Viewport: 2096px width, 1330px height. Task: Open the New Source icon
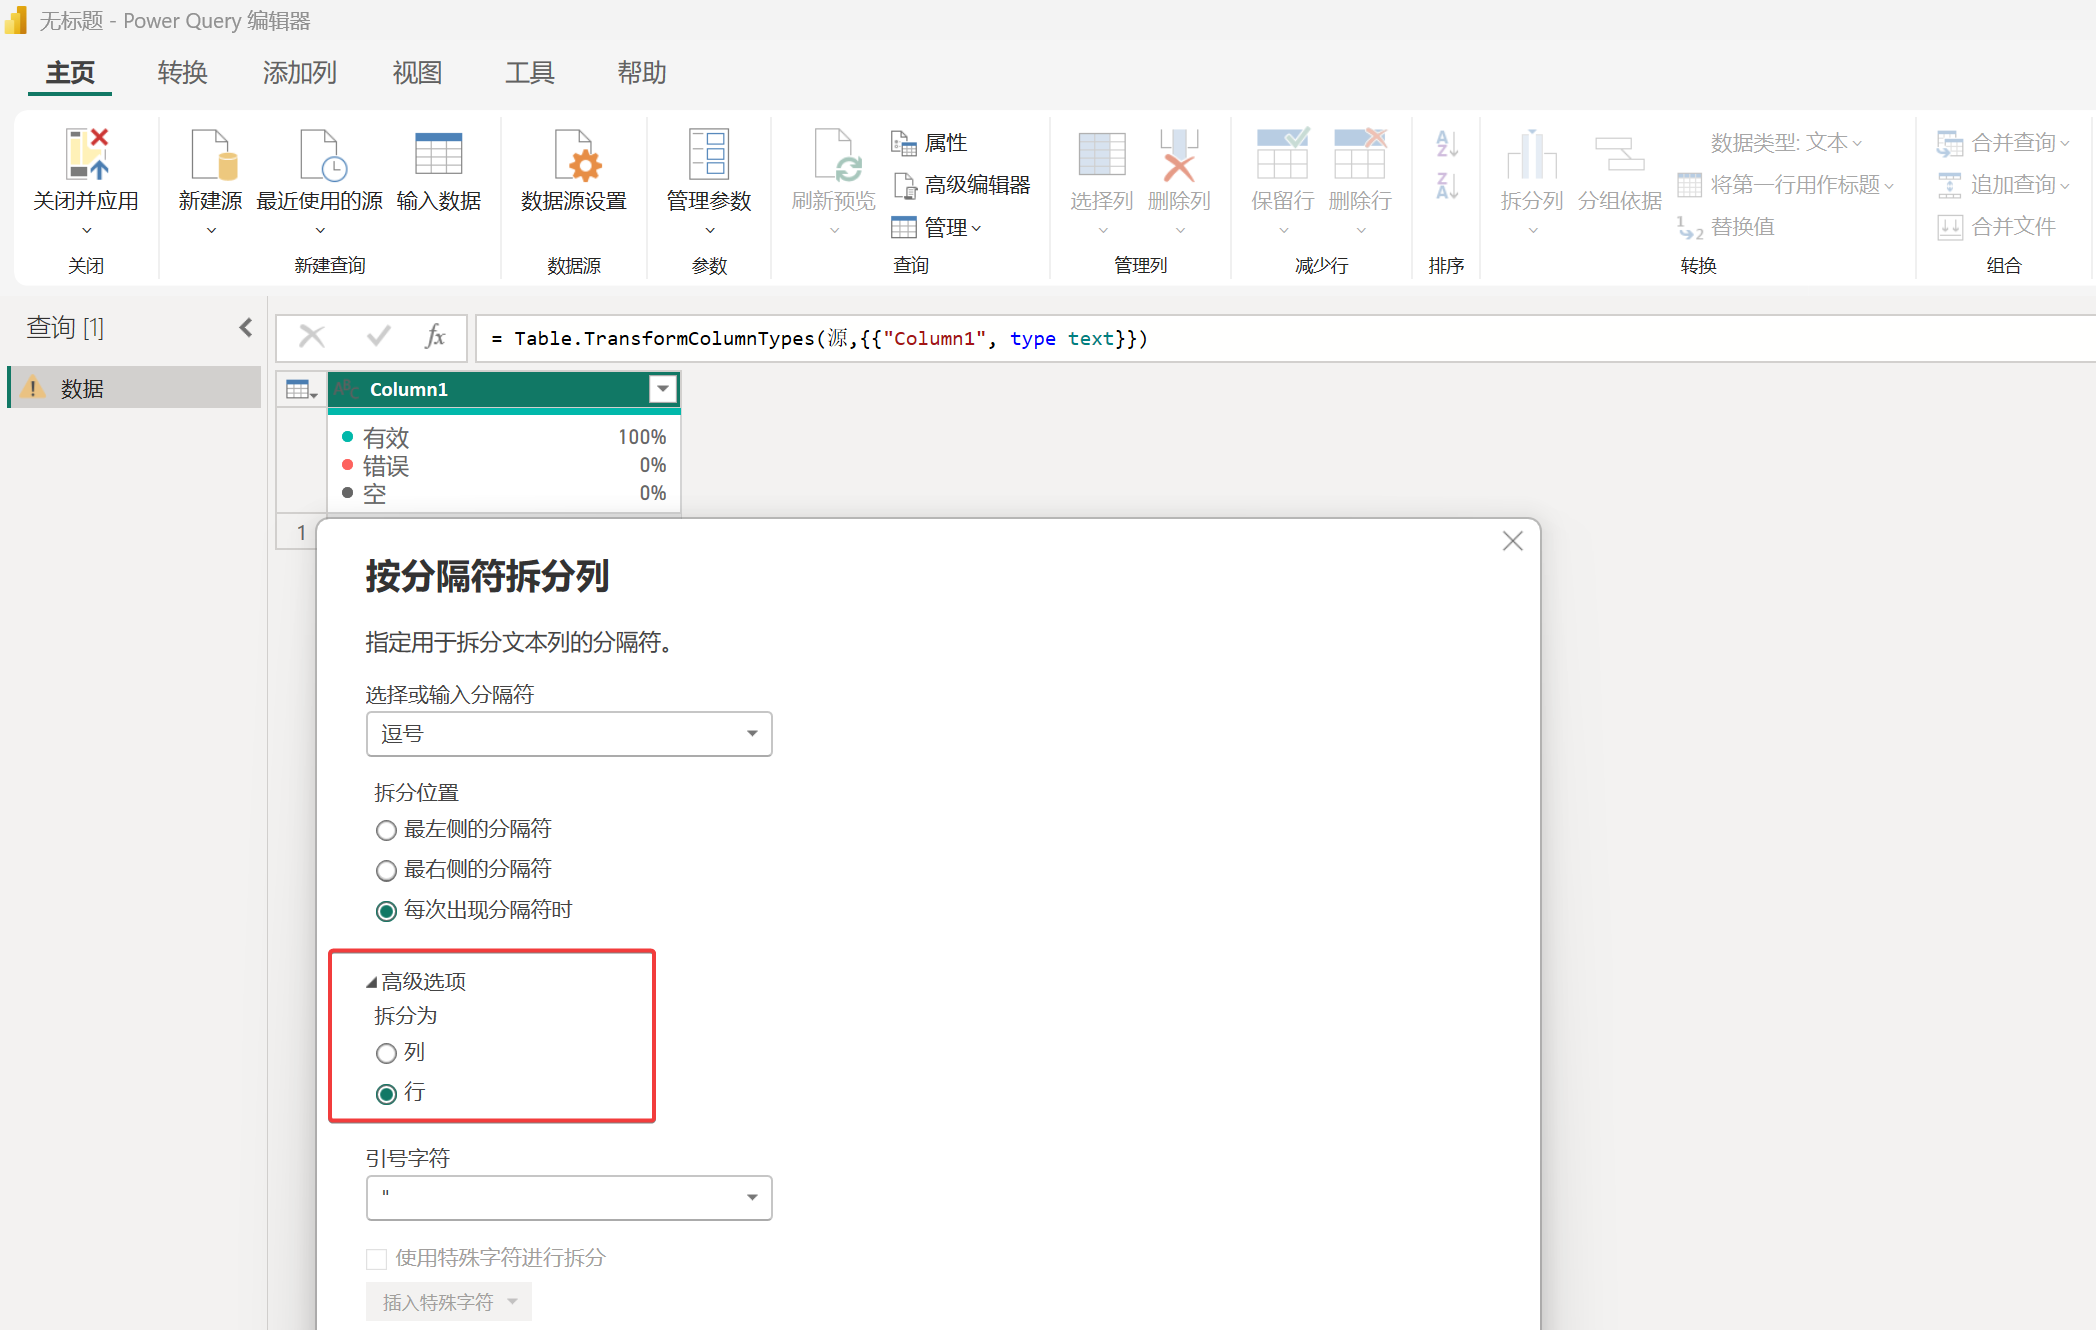(211, 155)
